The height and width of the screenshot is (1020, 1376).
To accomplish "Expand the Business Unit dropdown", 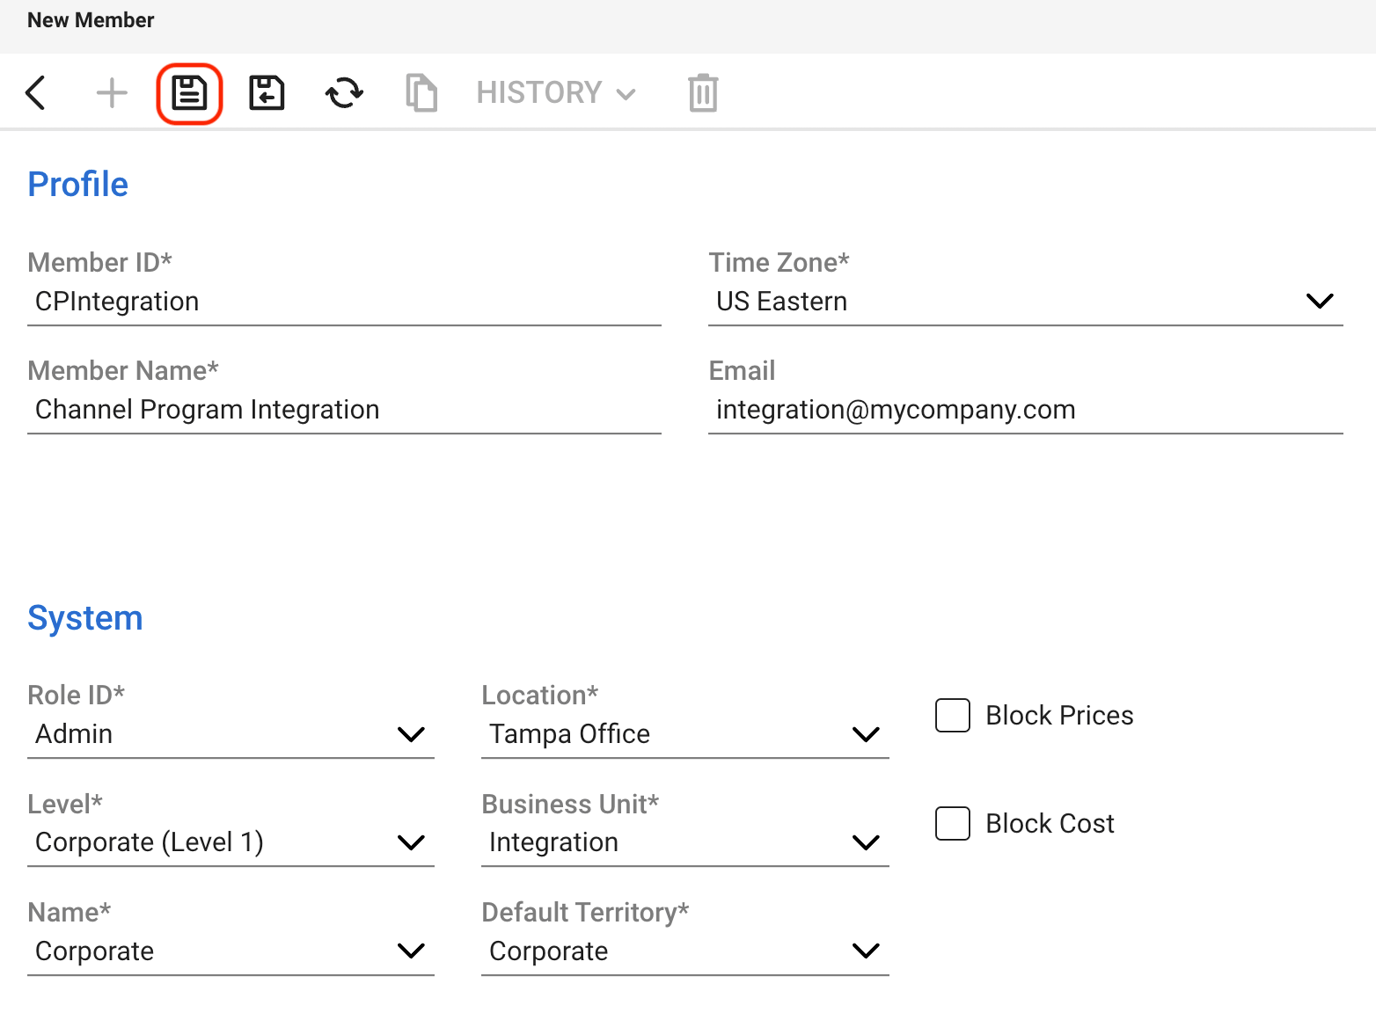I will (865, 842).
